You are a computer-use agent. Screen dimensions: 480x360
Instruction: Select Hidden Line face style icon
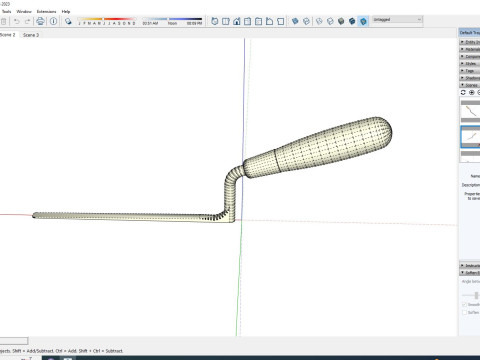click(330, 22)
